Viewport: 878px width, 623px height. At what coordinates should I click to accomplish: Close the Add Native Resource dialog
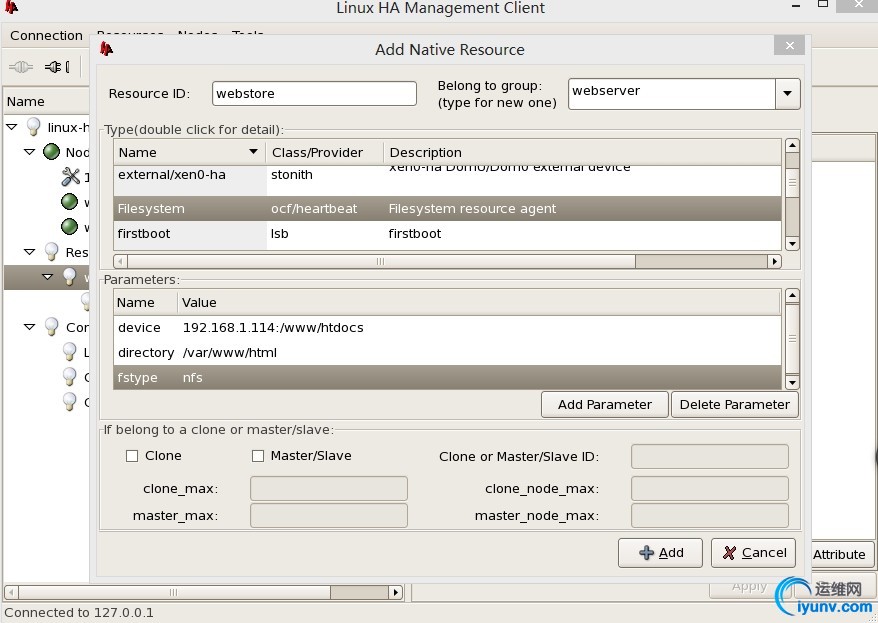pyautogui.click(x=790, y=45)
